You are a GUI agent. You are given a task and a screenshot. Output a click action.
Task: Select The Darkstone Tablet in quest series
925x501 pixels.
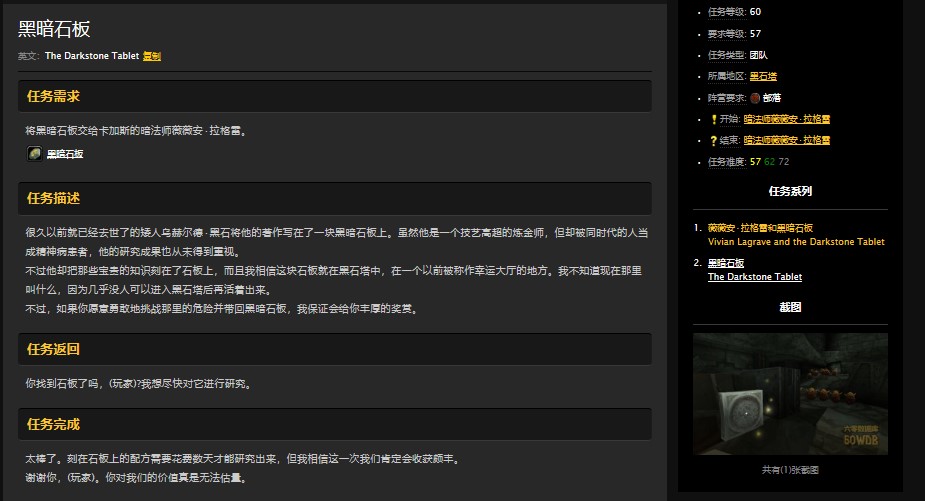tap(754, 276)
